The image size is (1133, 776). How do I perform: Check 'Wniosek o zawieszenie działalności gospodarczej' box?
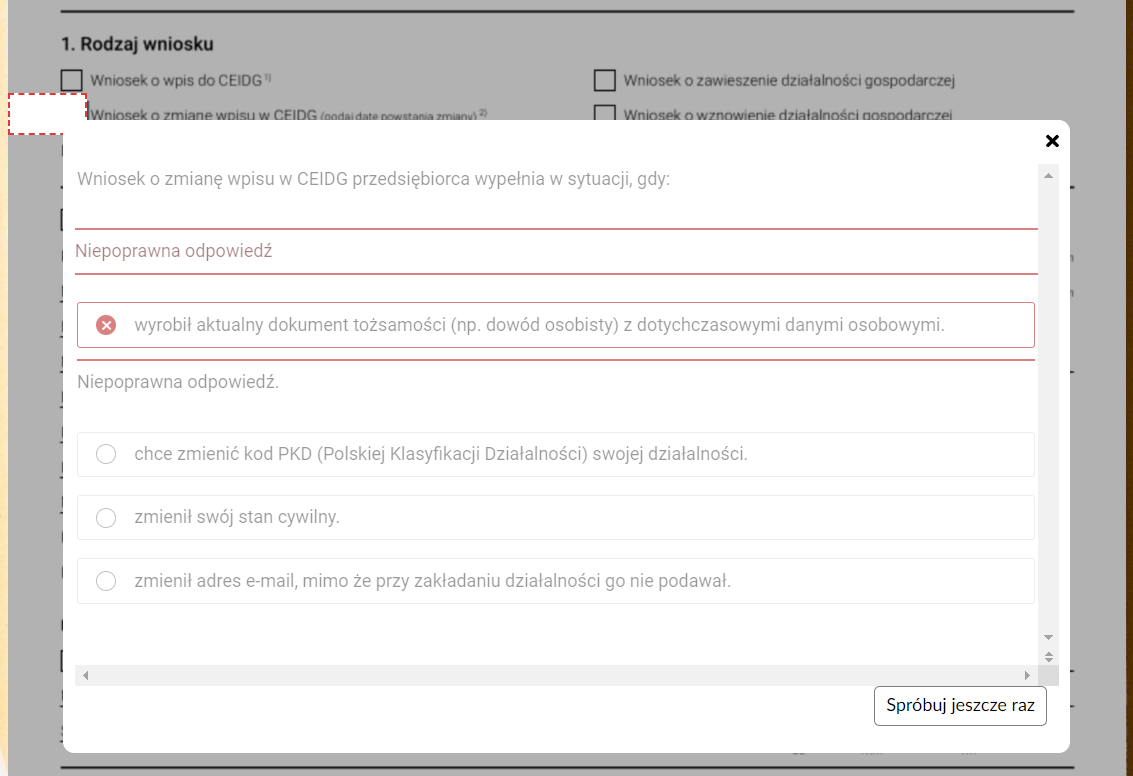click(x=604, y=80)
